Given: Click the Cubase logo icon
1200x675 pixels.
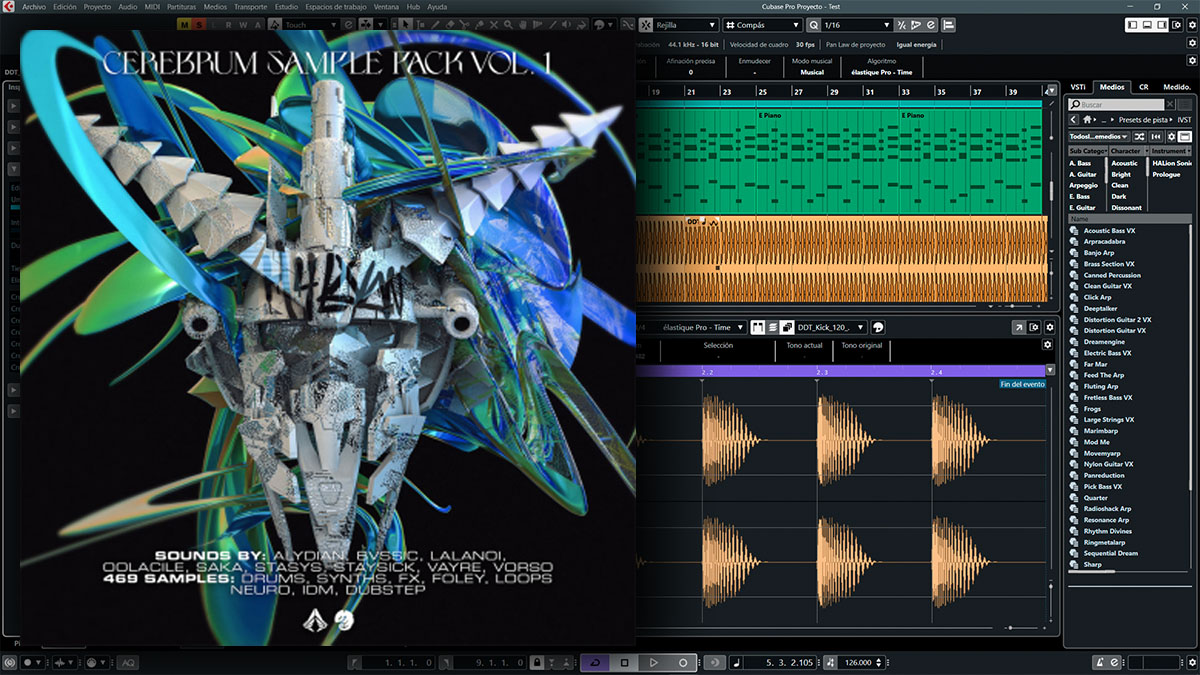Looking at the screenshot, I should pyautogui.click(x=8, y=6).
